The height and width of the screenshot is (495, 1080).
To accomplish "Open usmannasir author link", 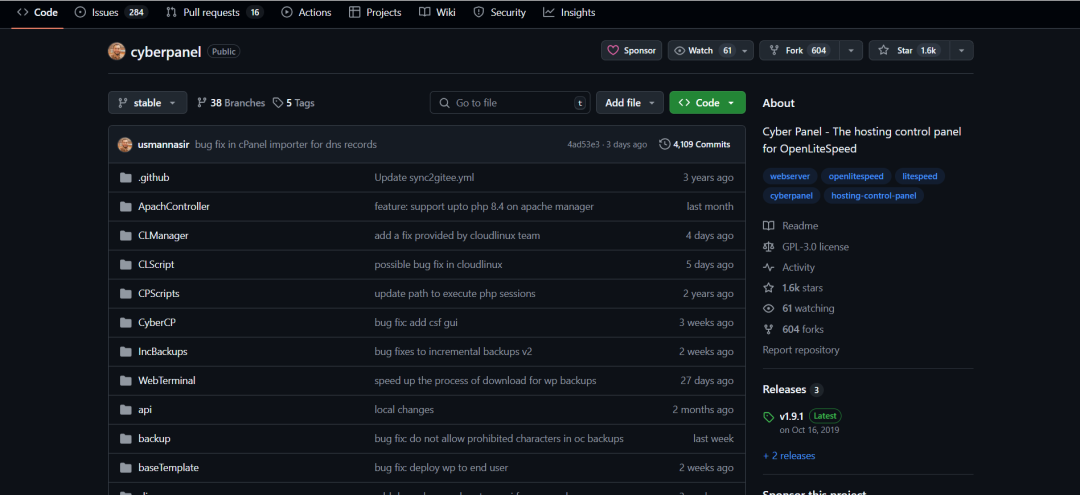I will click(163, 145).
